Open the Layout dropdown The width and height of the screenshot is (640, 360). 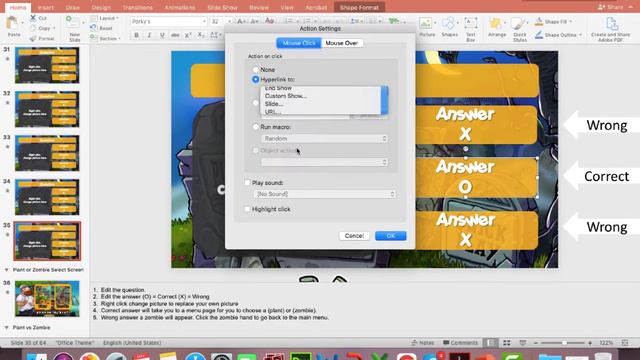click(x=104, y=18)
